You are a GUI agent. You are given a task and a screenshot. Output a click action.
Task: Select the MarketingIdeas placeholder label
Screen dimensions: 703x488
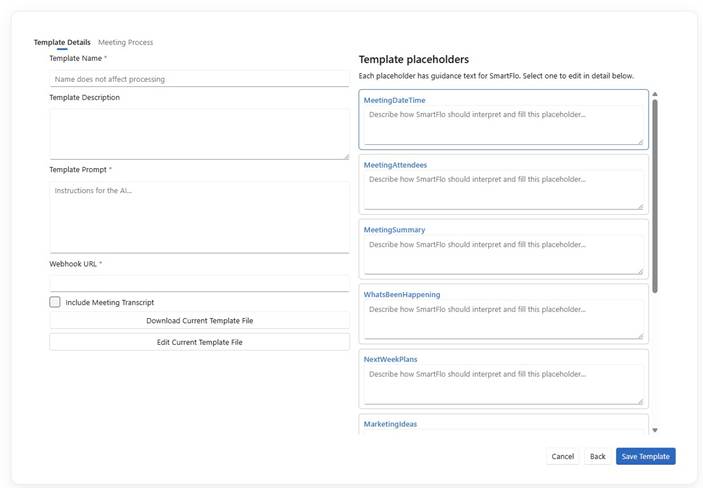pyautogui.click(x=390, y=424)
